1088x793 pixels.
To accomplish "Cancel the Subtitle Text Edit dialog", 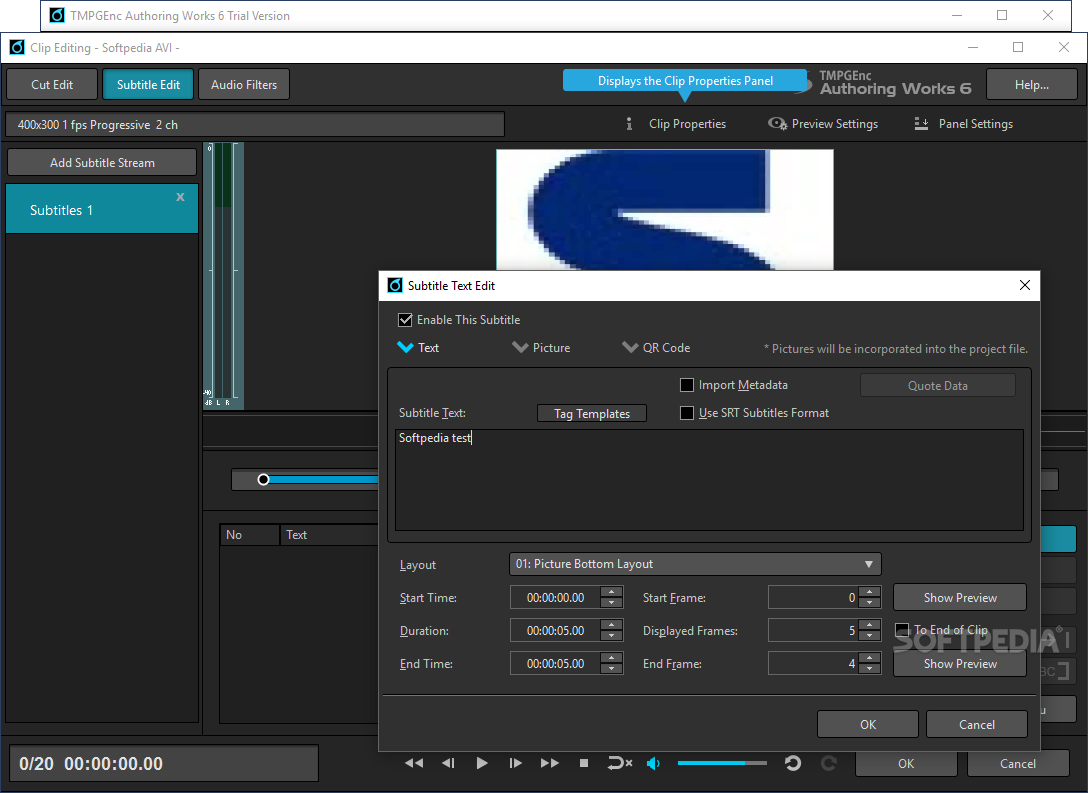I will (x=977, y=724).
